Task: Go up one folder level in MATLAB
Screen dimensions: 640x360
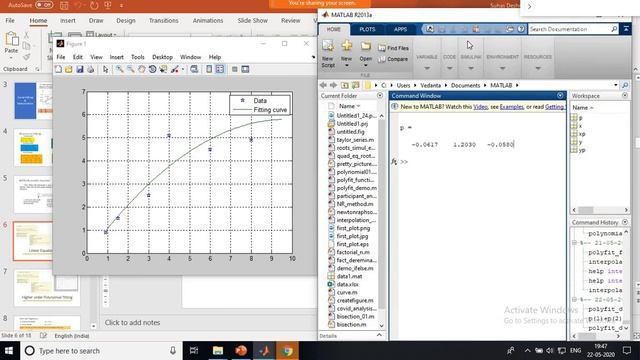Action: tap(345, 85)
